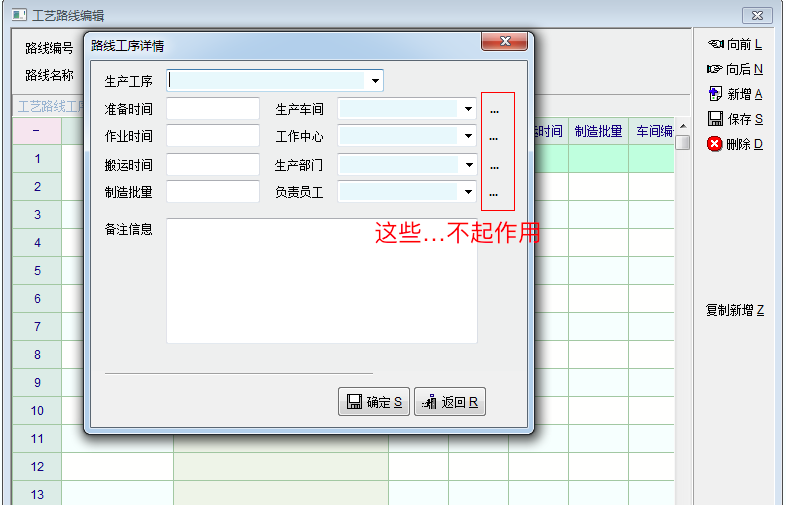The width and height of the screenshot is (786, 505).
Task: Open the 生产车间 dropdown arrow
Action: point(467,109)
